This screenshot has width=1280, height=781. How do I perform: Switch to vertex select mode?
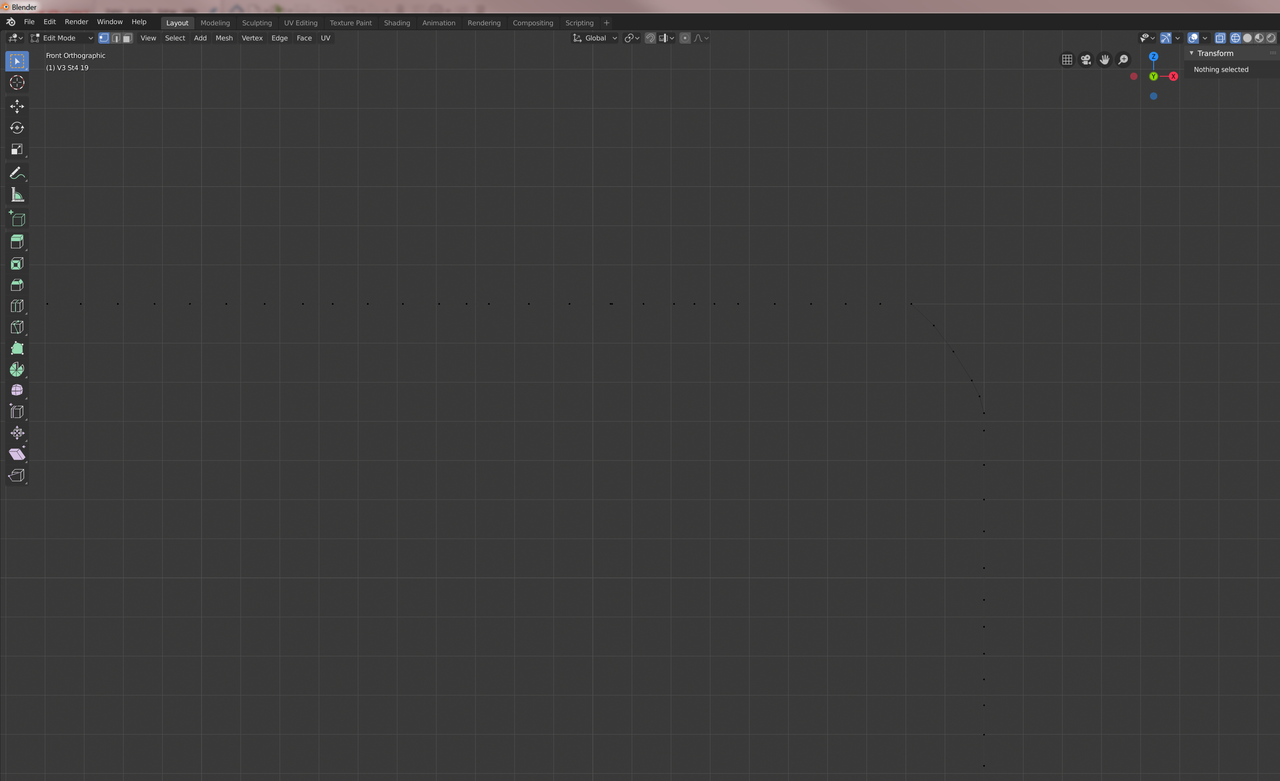[x=103, y=38]
